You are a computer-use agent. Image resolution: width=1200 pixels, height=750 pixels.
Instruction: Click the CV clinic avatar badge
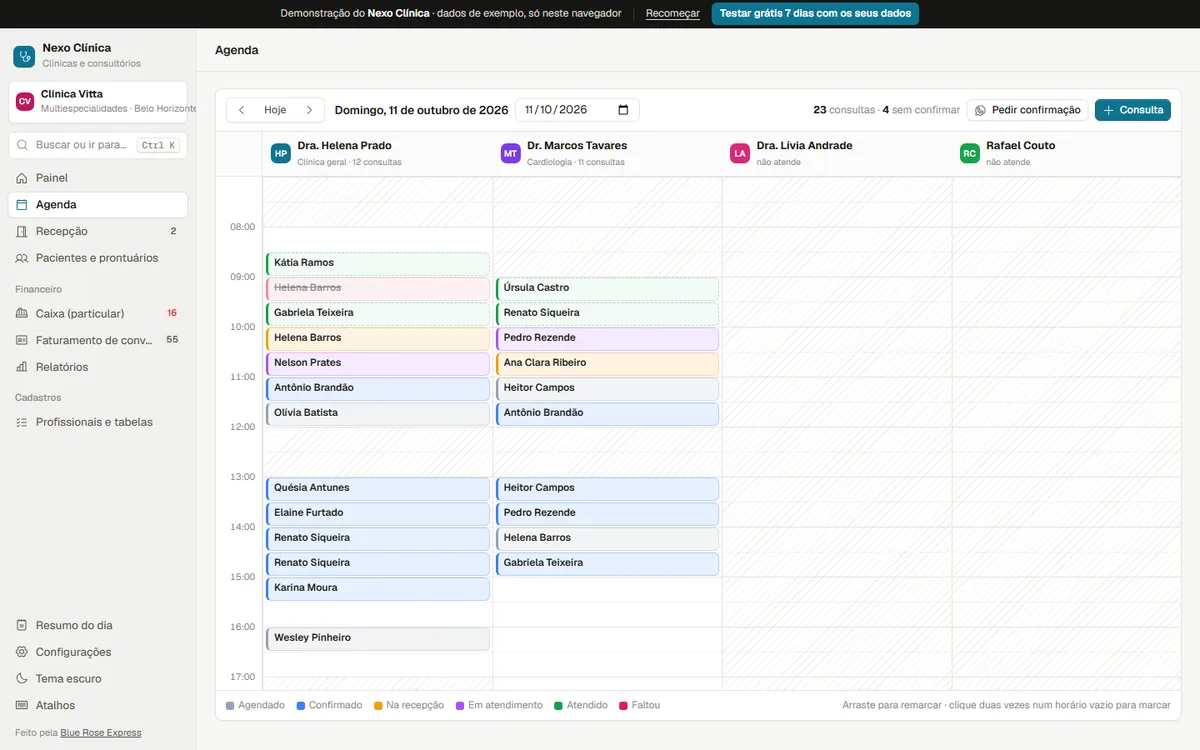25,101
